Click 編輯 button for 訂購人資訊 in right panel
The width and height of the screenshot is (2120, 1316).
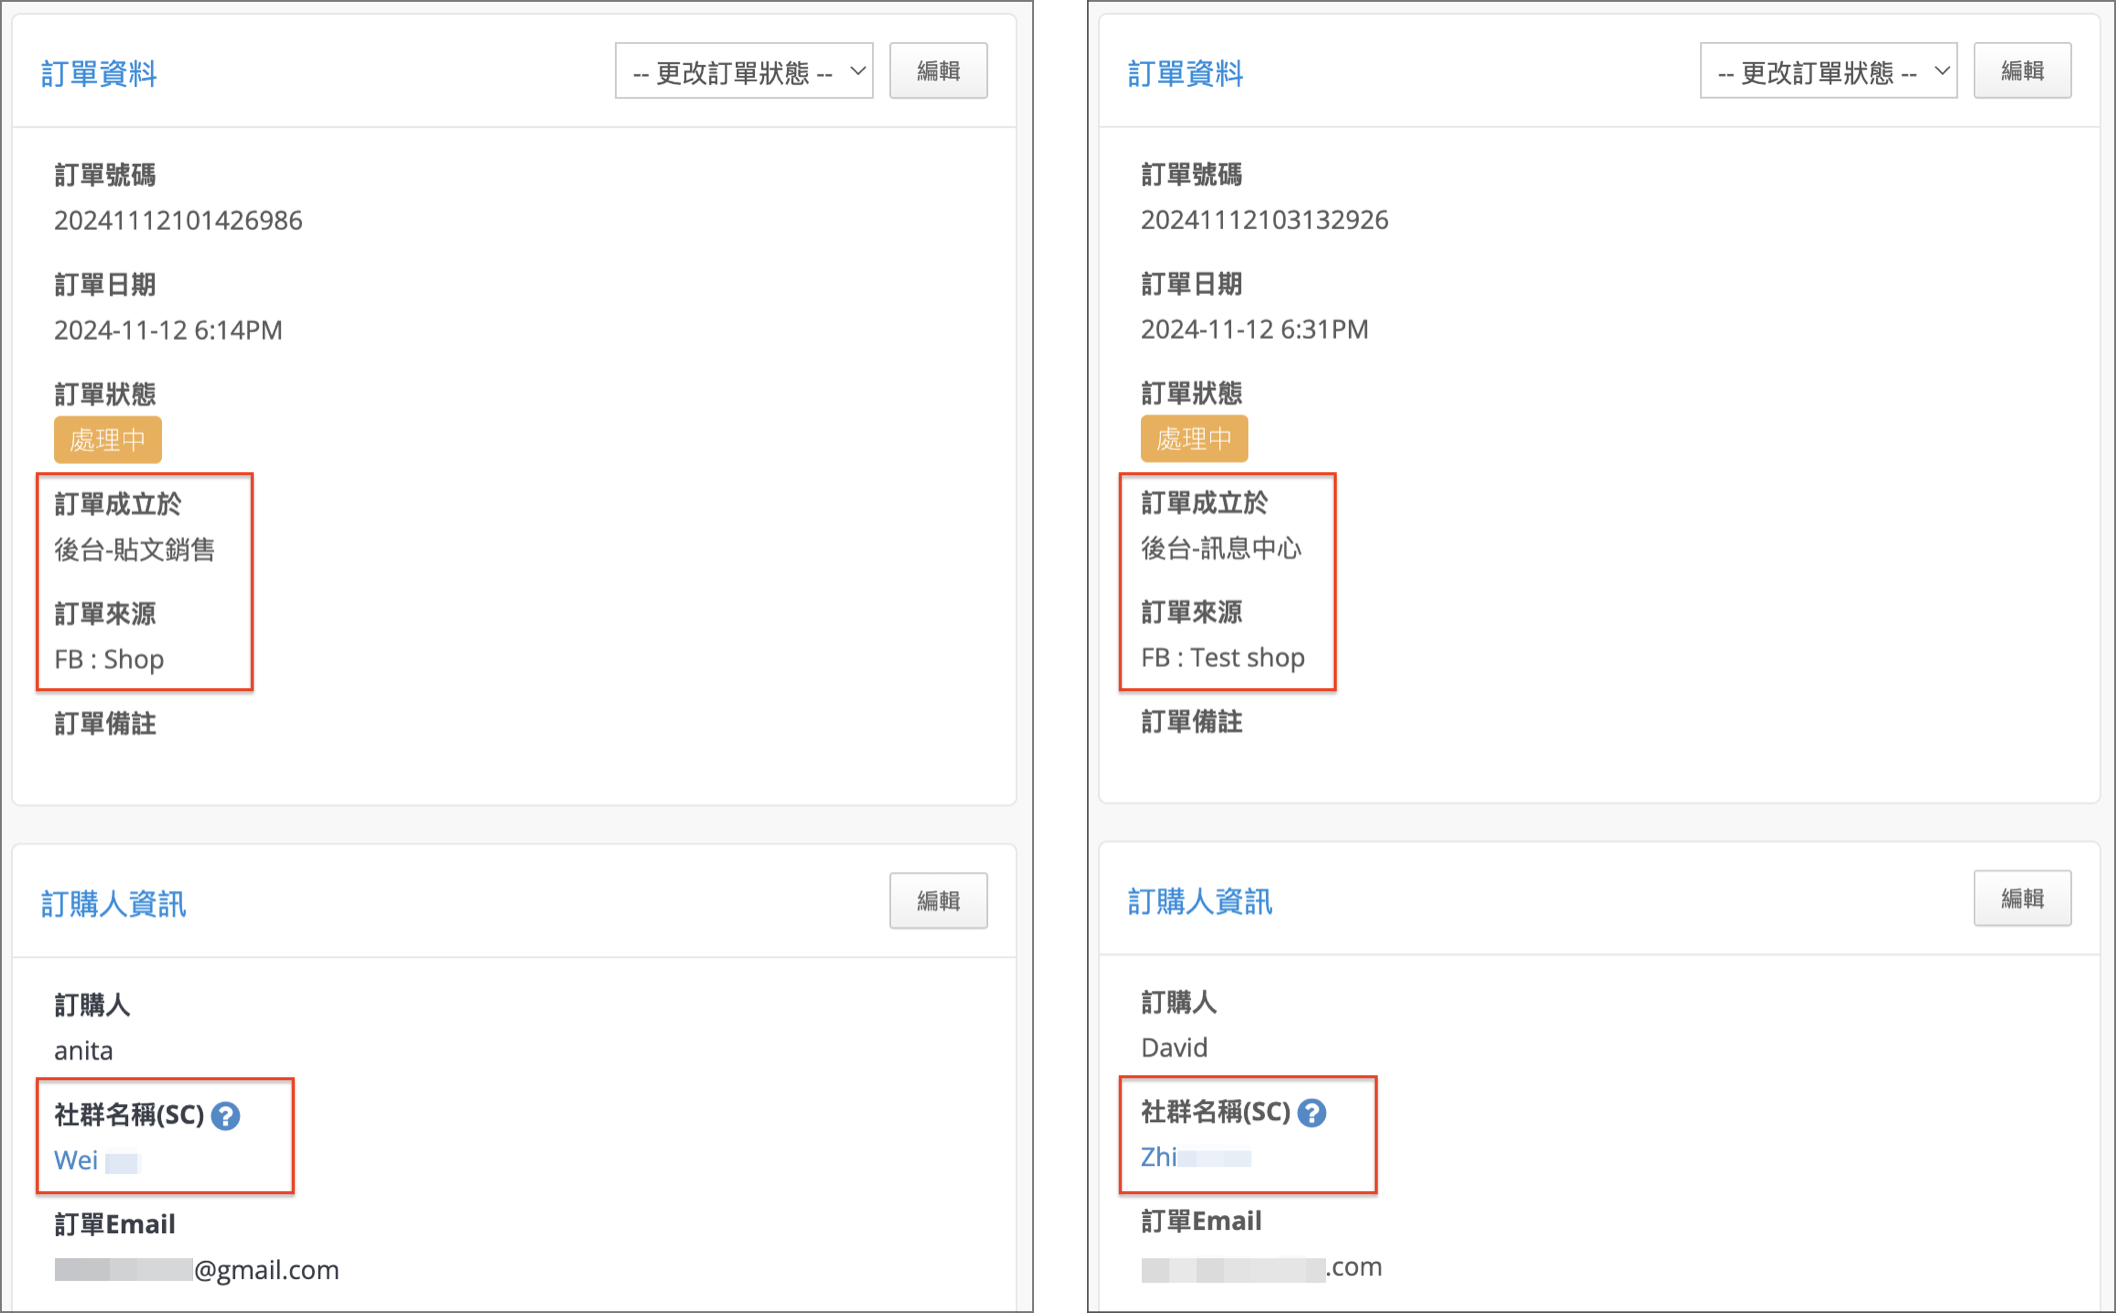pos(2022,898)
